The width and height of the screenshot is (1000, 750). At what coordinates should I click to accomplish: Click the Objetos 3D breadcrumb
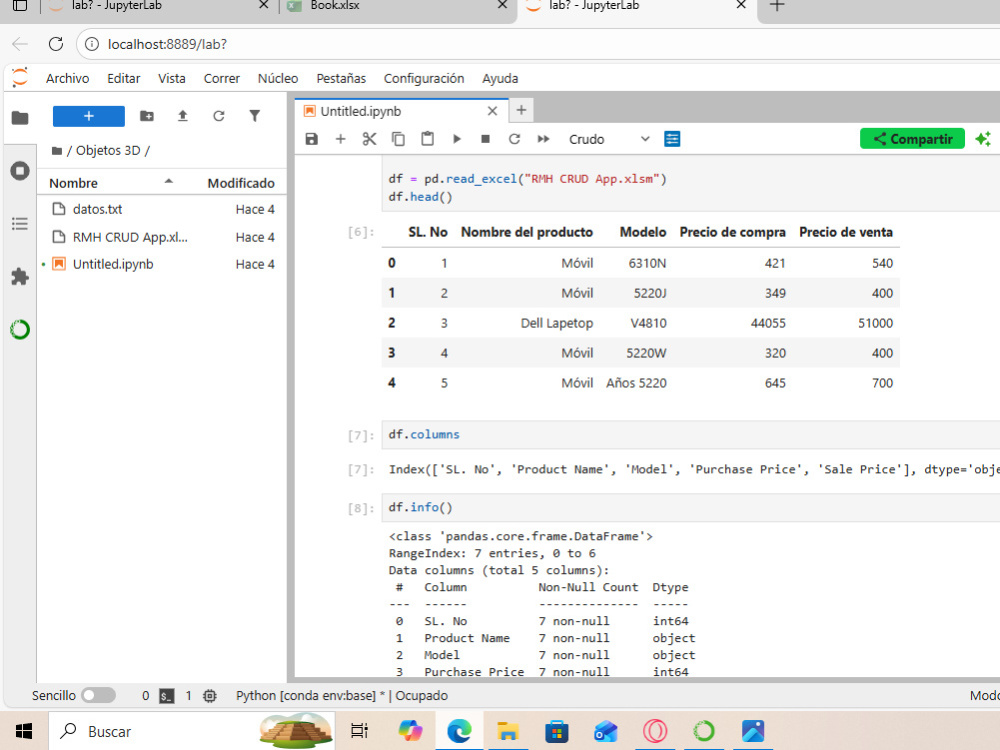click(x=108, y=151)
